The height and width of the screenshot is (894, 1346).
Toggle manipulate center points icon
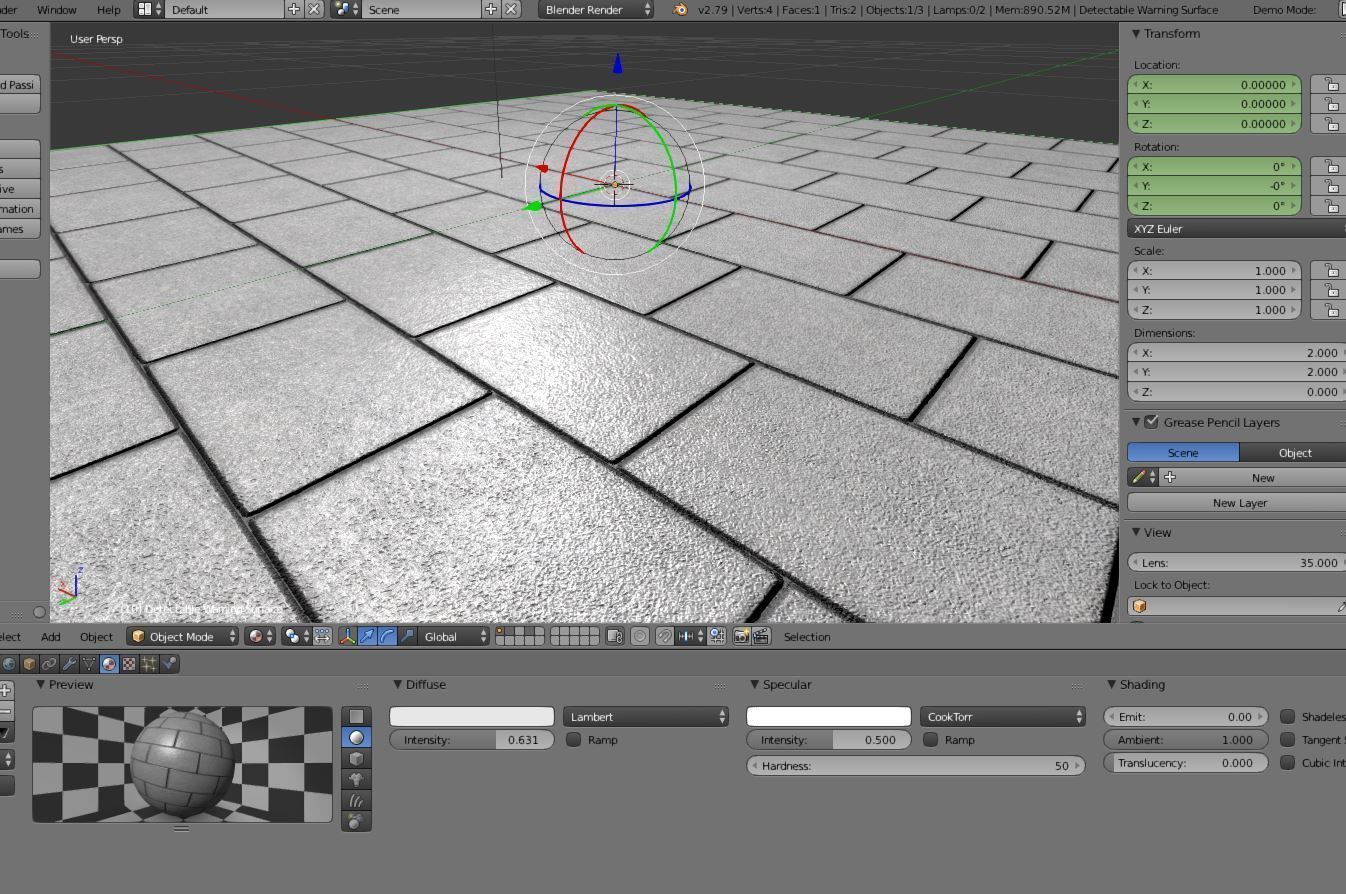(x=323, y=636)
